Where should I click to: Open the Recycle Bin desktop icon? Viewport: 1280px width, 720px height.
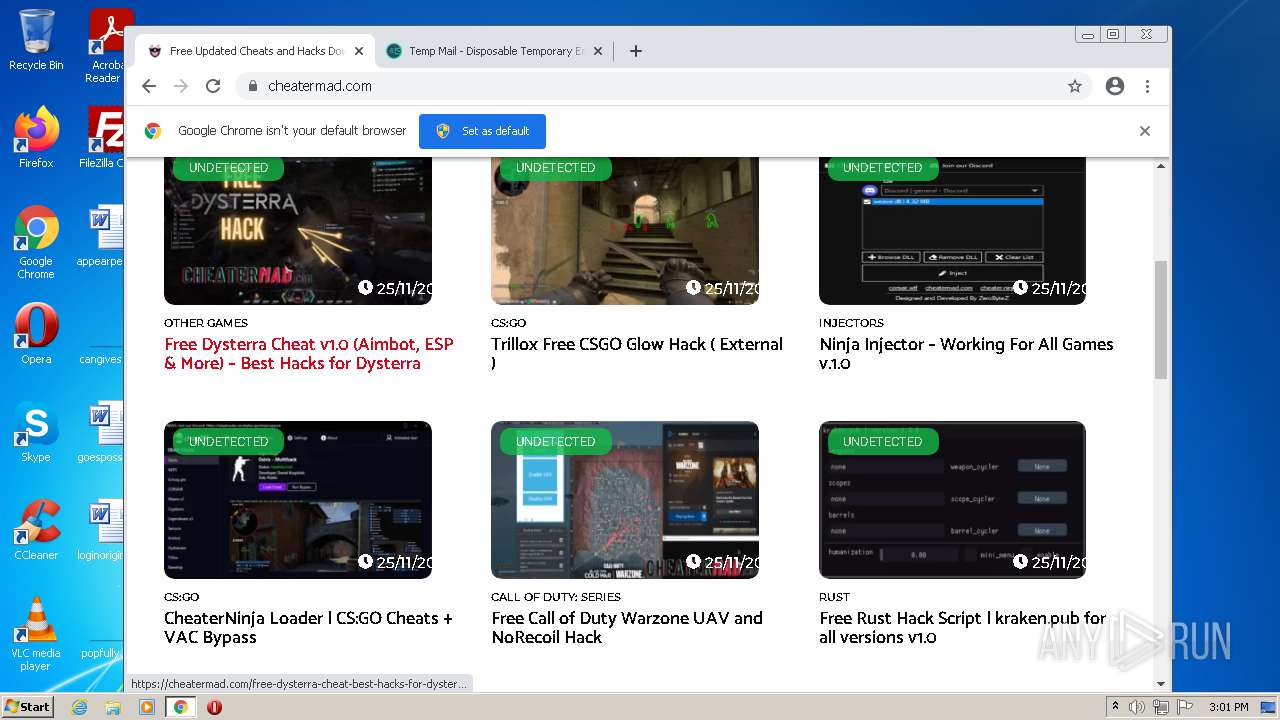pyautogui.click(x=36, y=40)
